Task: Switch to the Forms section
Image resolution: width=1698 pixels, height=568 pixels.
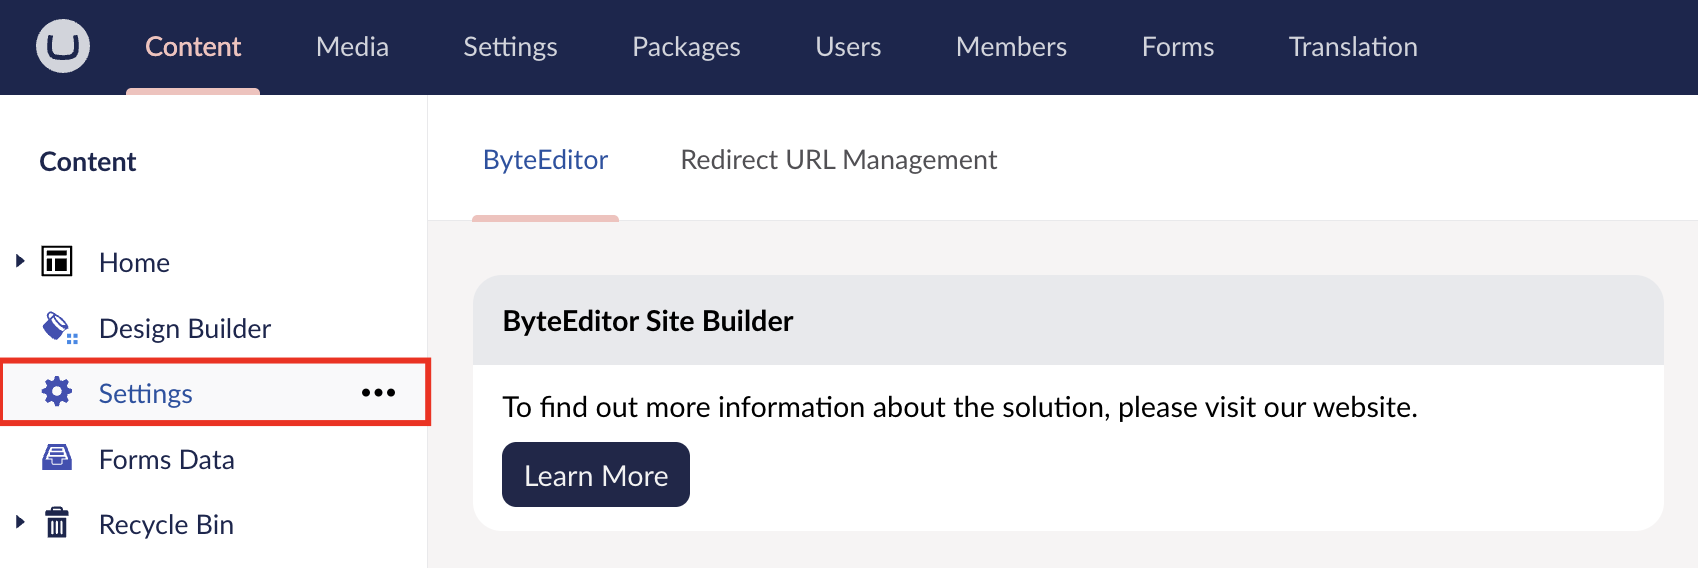Action: pos(1177,47)
